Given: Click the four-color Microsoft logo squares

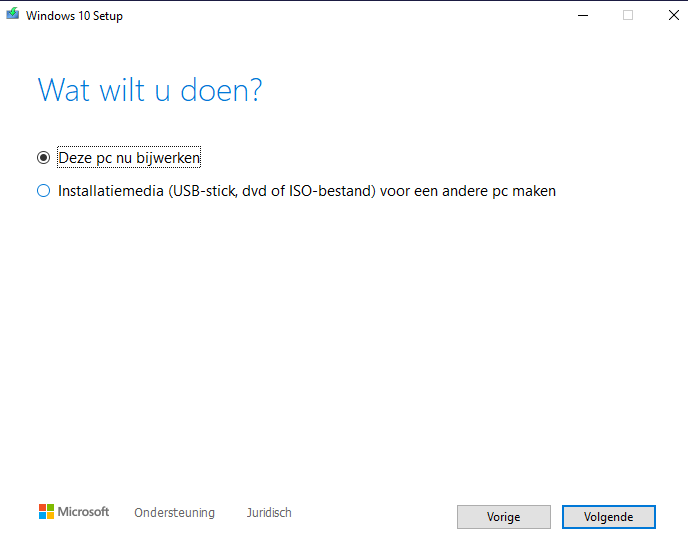Looking at the screenshot, I should 46,512.
